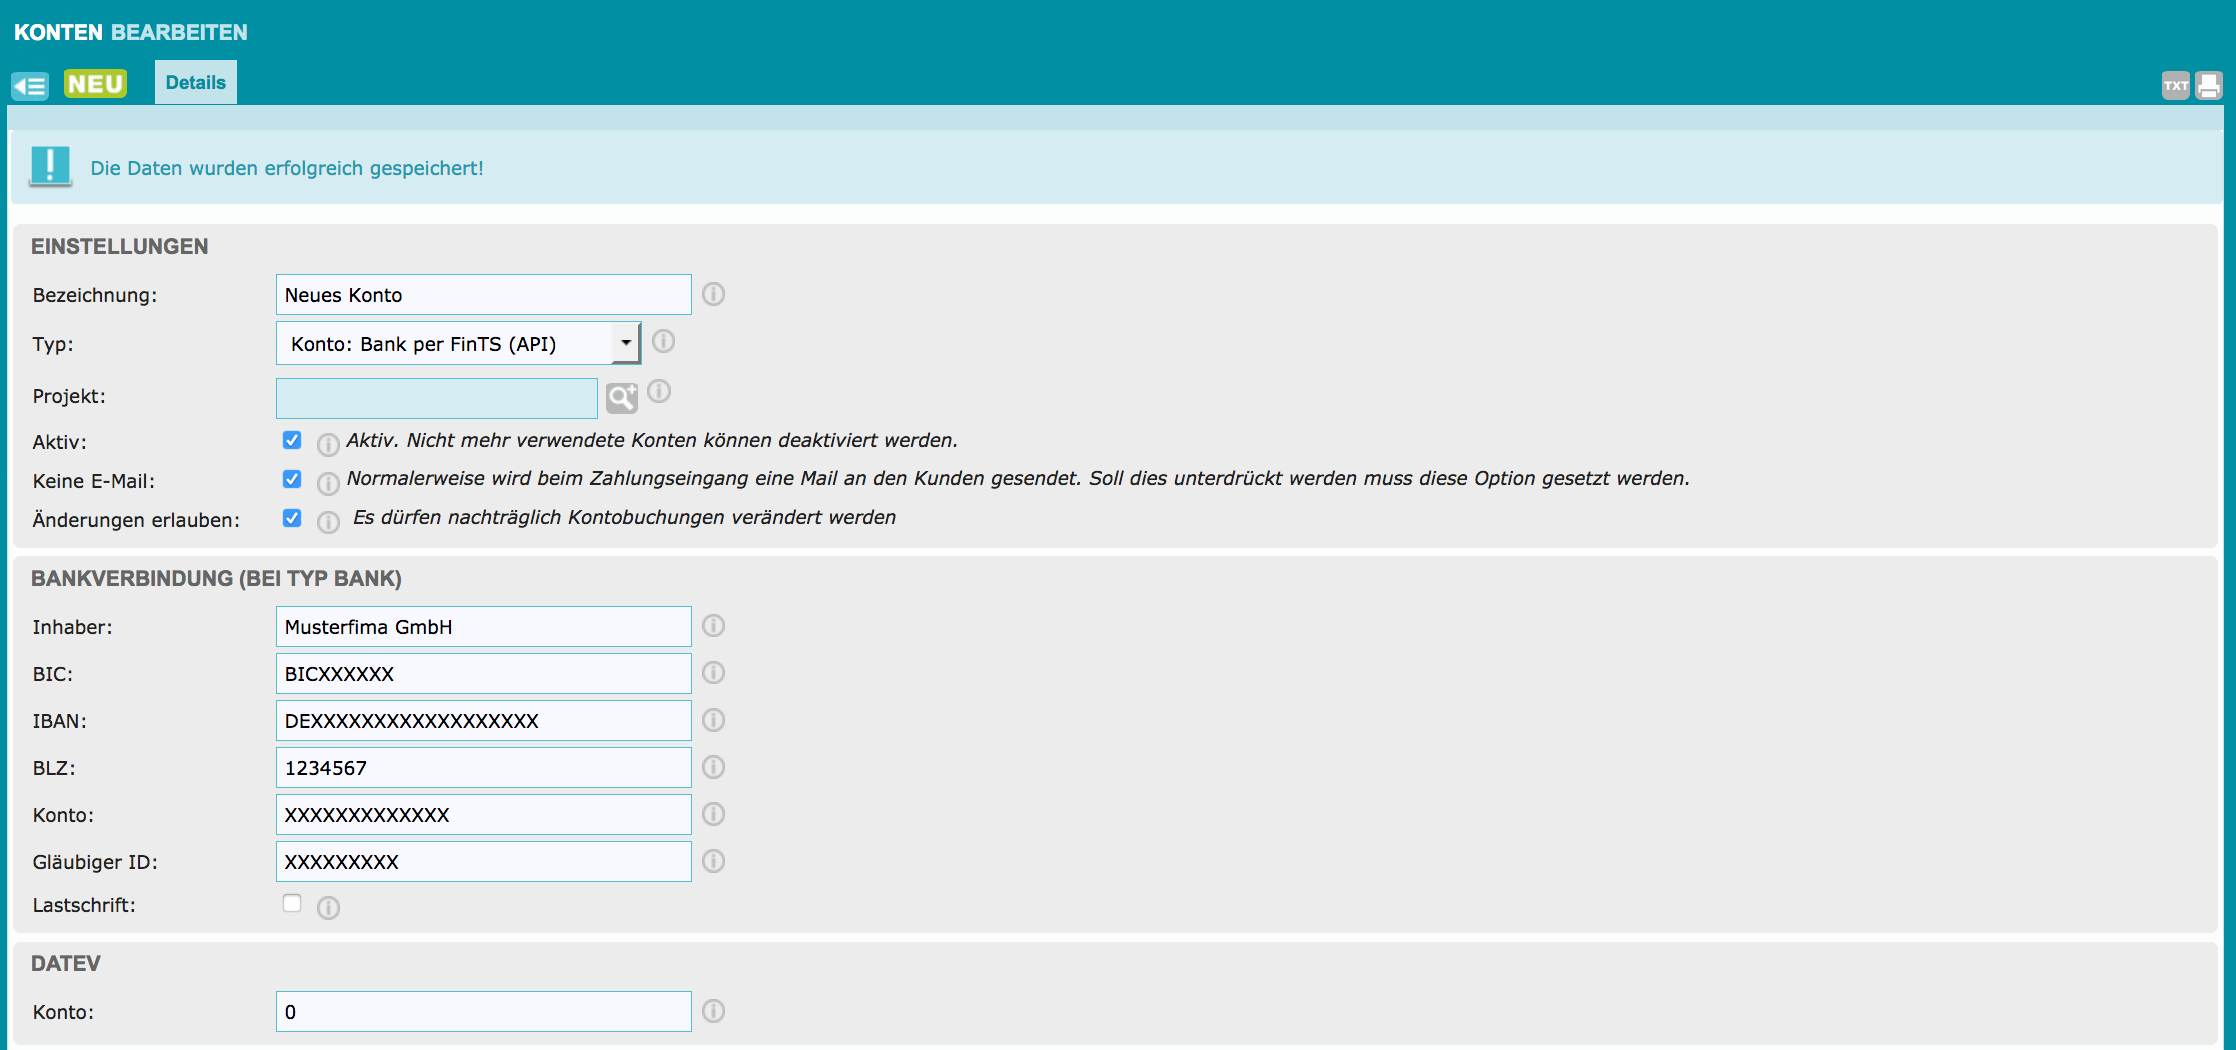Click the back-to-list arrow icon
The height and width of the screenshot is (1050, 2236).
tap(30, 86)
